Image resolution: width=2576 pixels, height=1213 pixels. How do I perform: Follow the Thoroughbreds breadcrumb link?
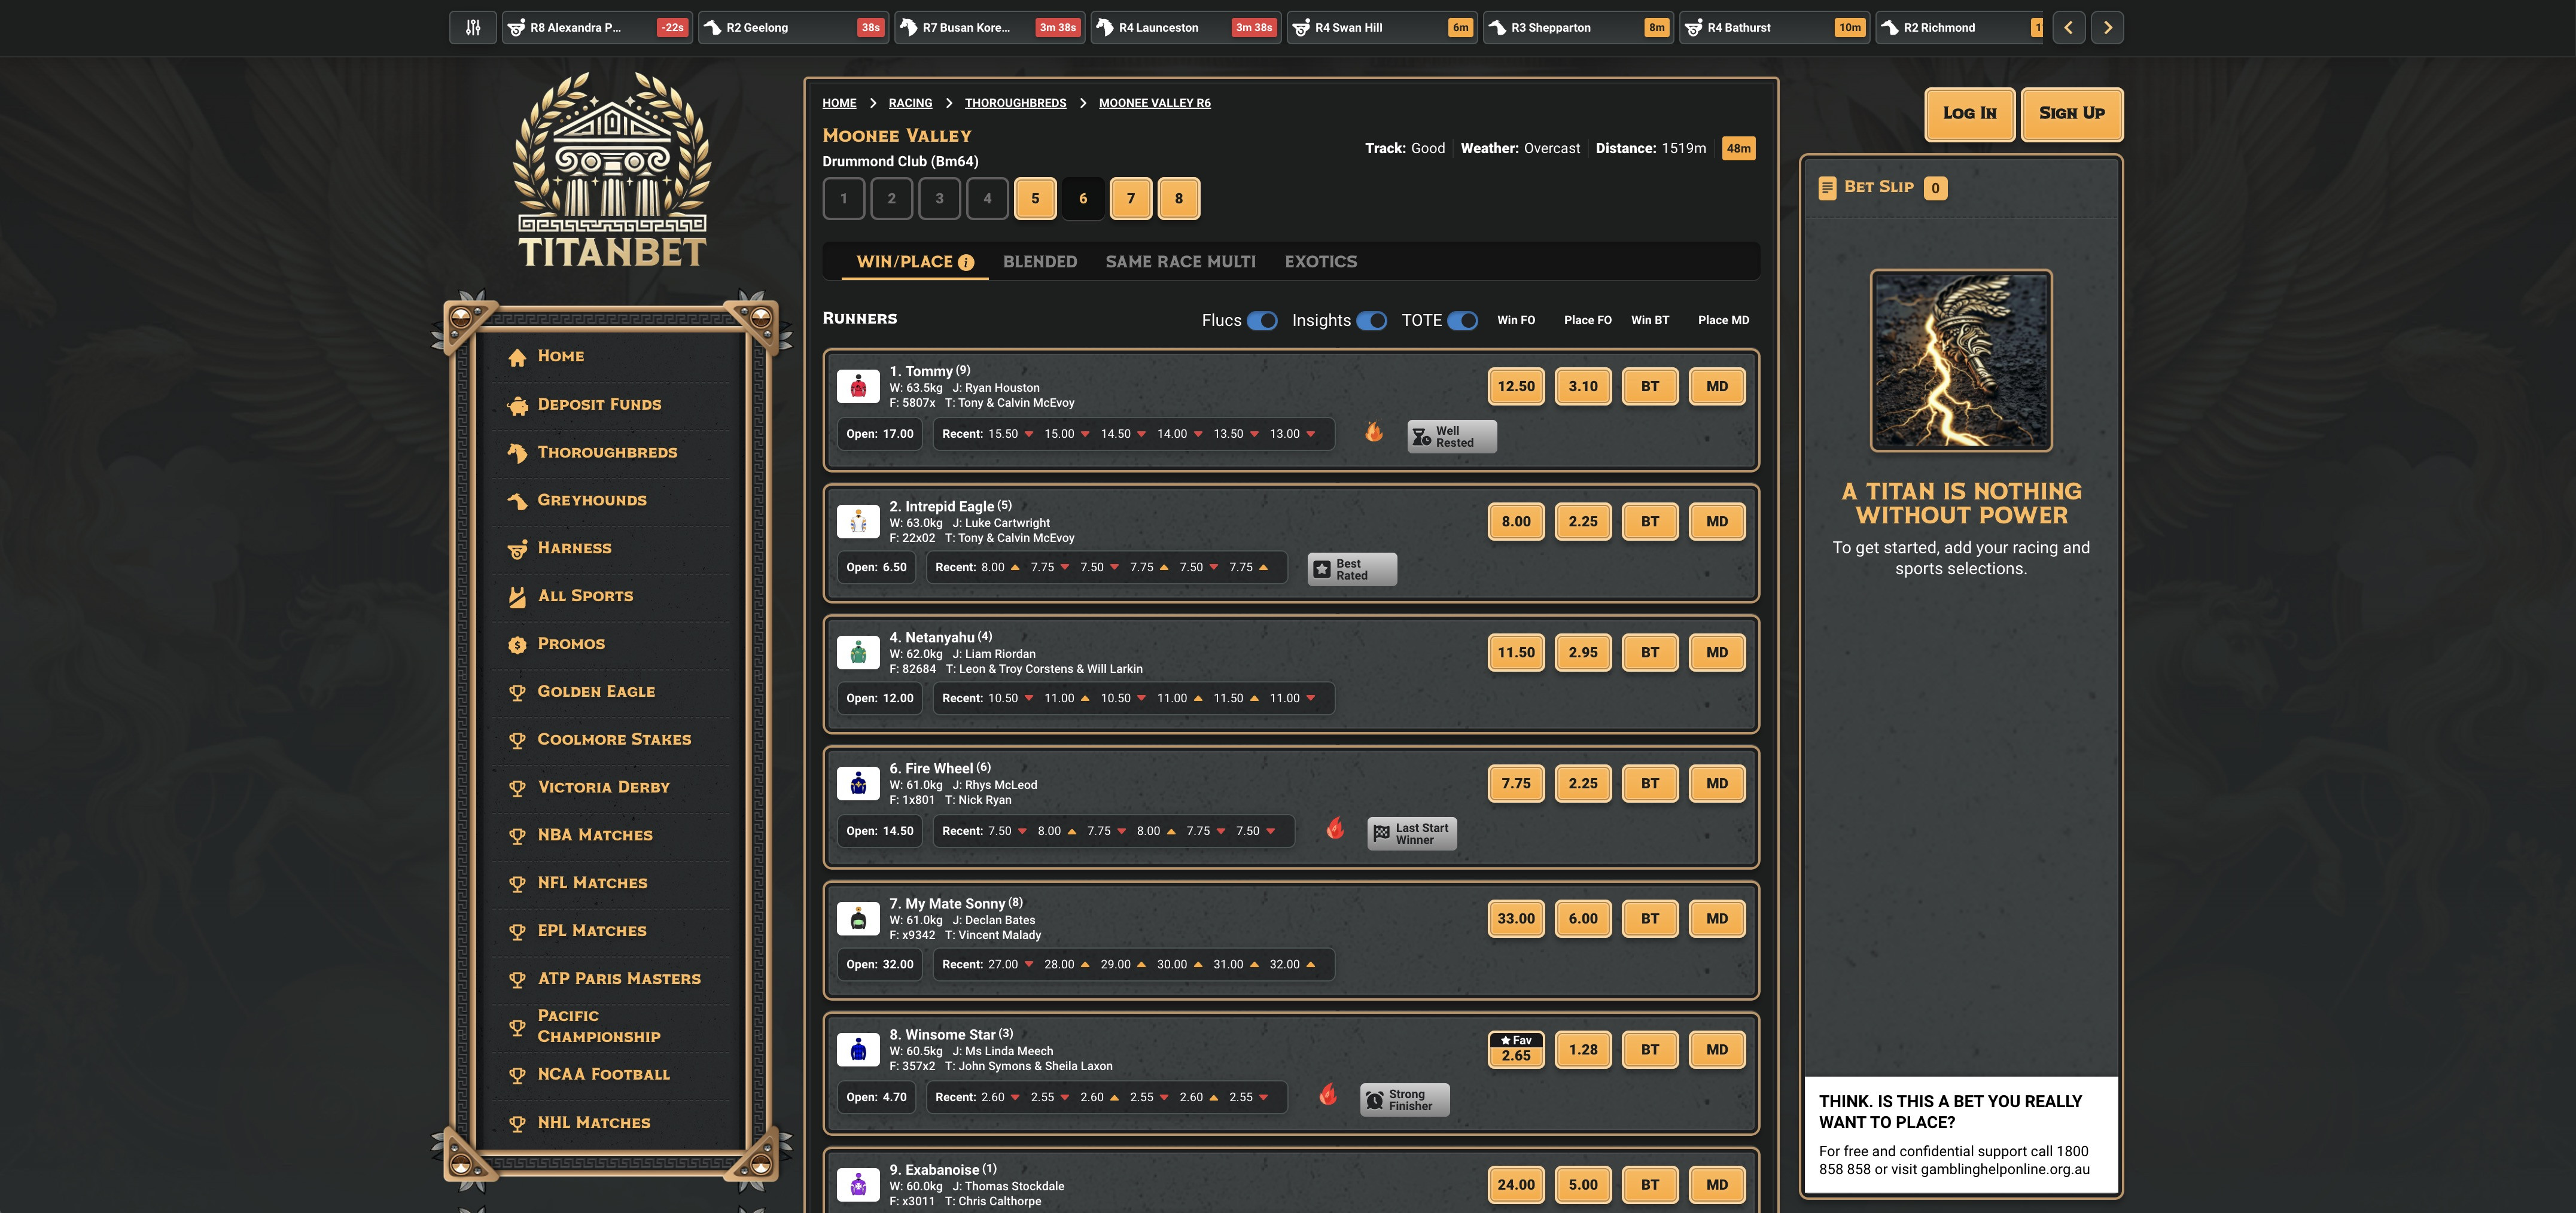(x=1015, y=103)
